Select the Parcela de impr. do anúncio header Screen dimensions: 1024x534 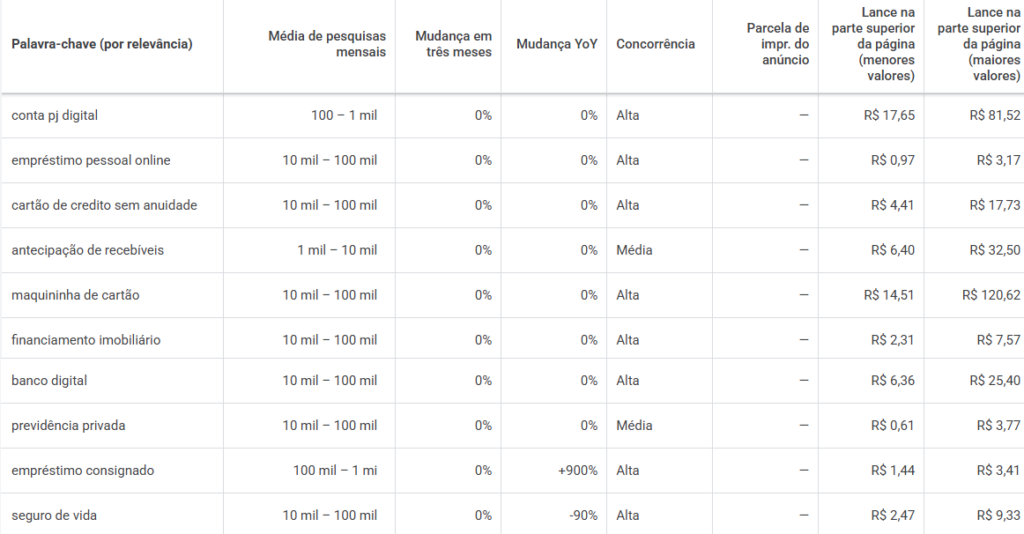[778, 44]
